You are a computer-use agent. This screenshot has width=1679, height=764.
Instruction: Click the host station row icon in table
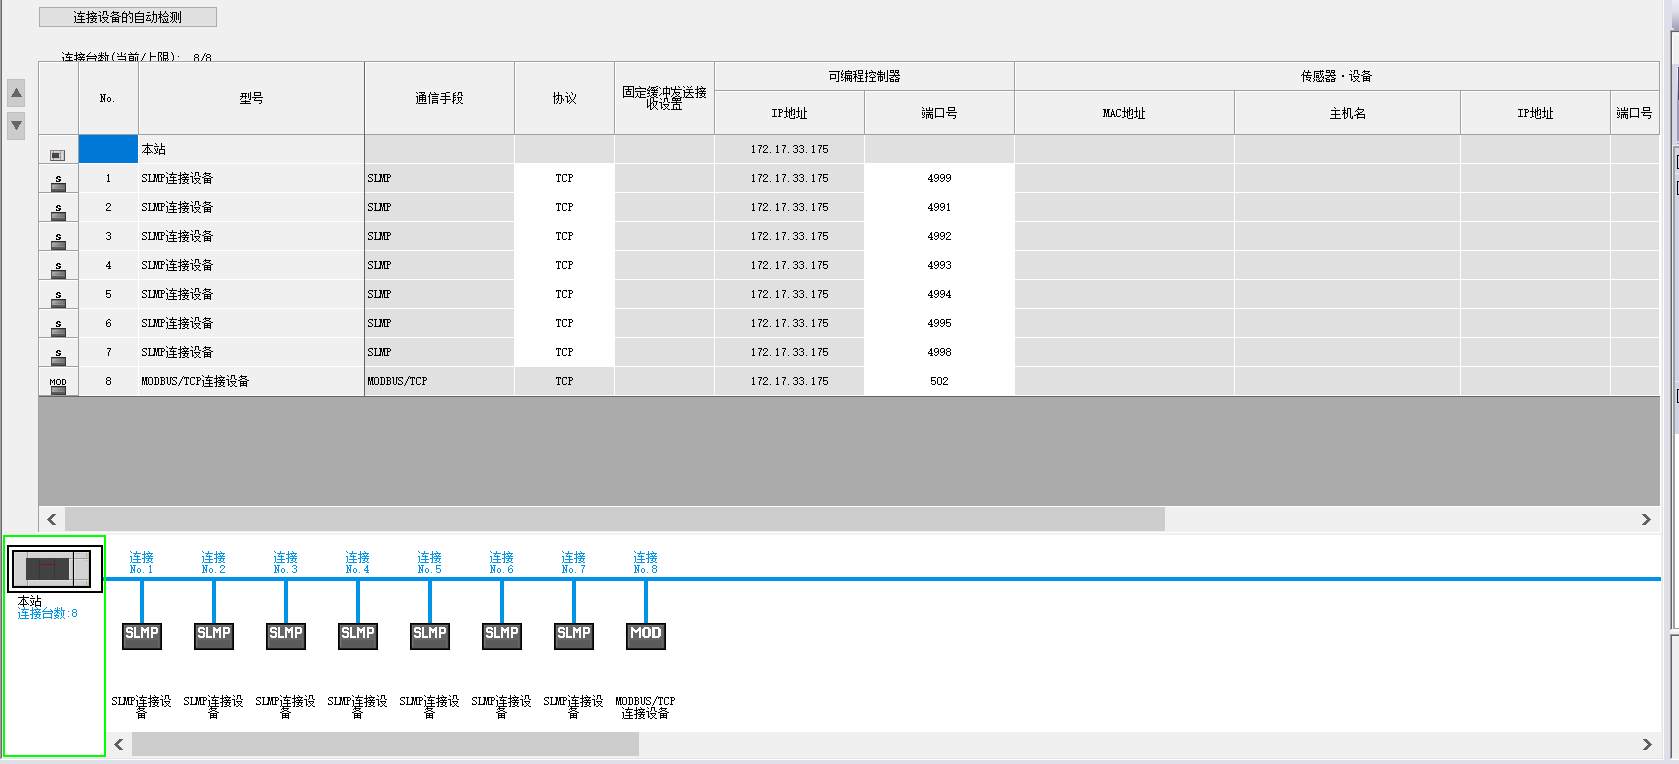(x=58, y=154)
